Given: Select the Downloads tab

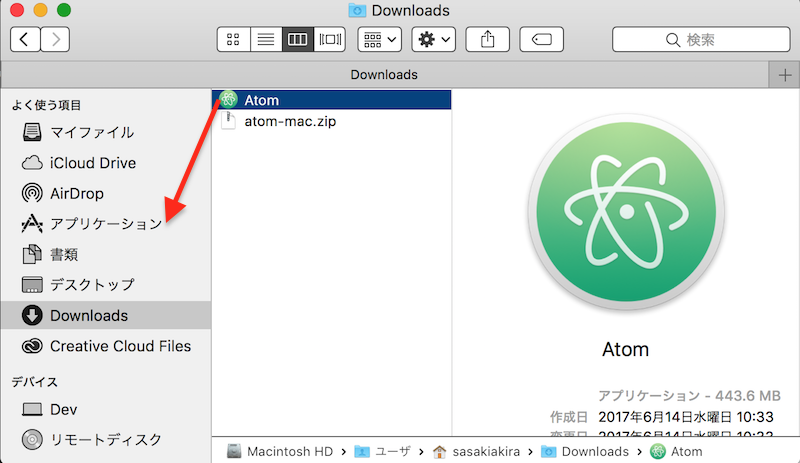Looking at the screenshot, I should tap(384, 75).
